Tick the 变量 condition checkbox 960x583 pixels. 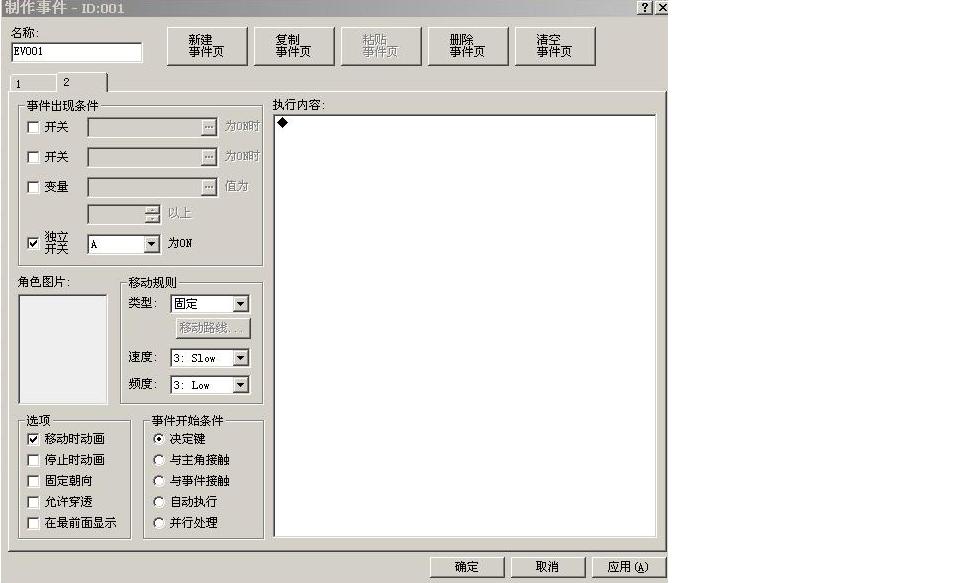click(34, 187)
